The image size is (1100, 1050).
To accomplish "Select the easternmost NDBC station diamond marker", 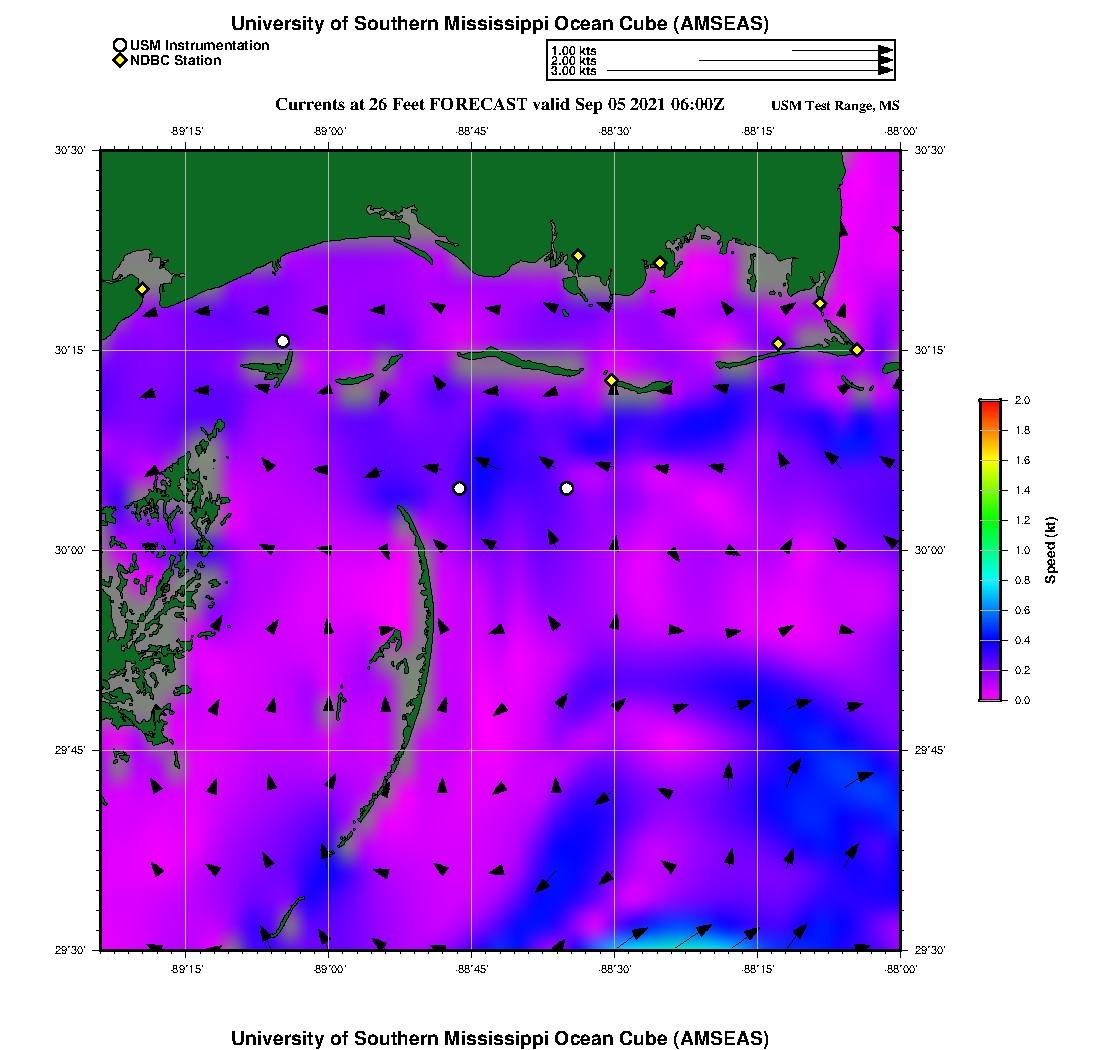I will (x=857, y=349).
